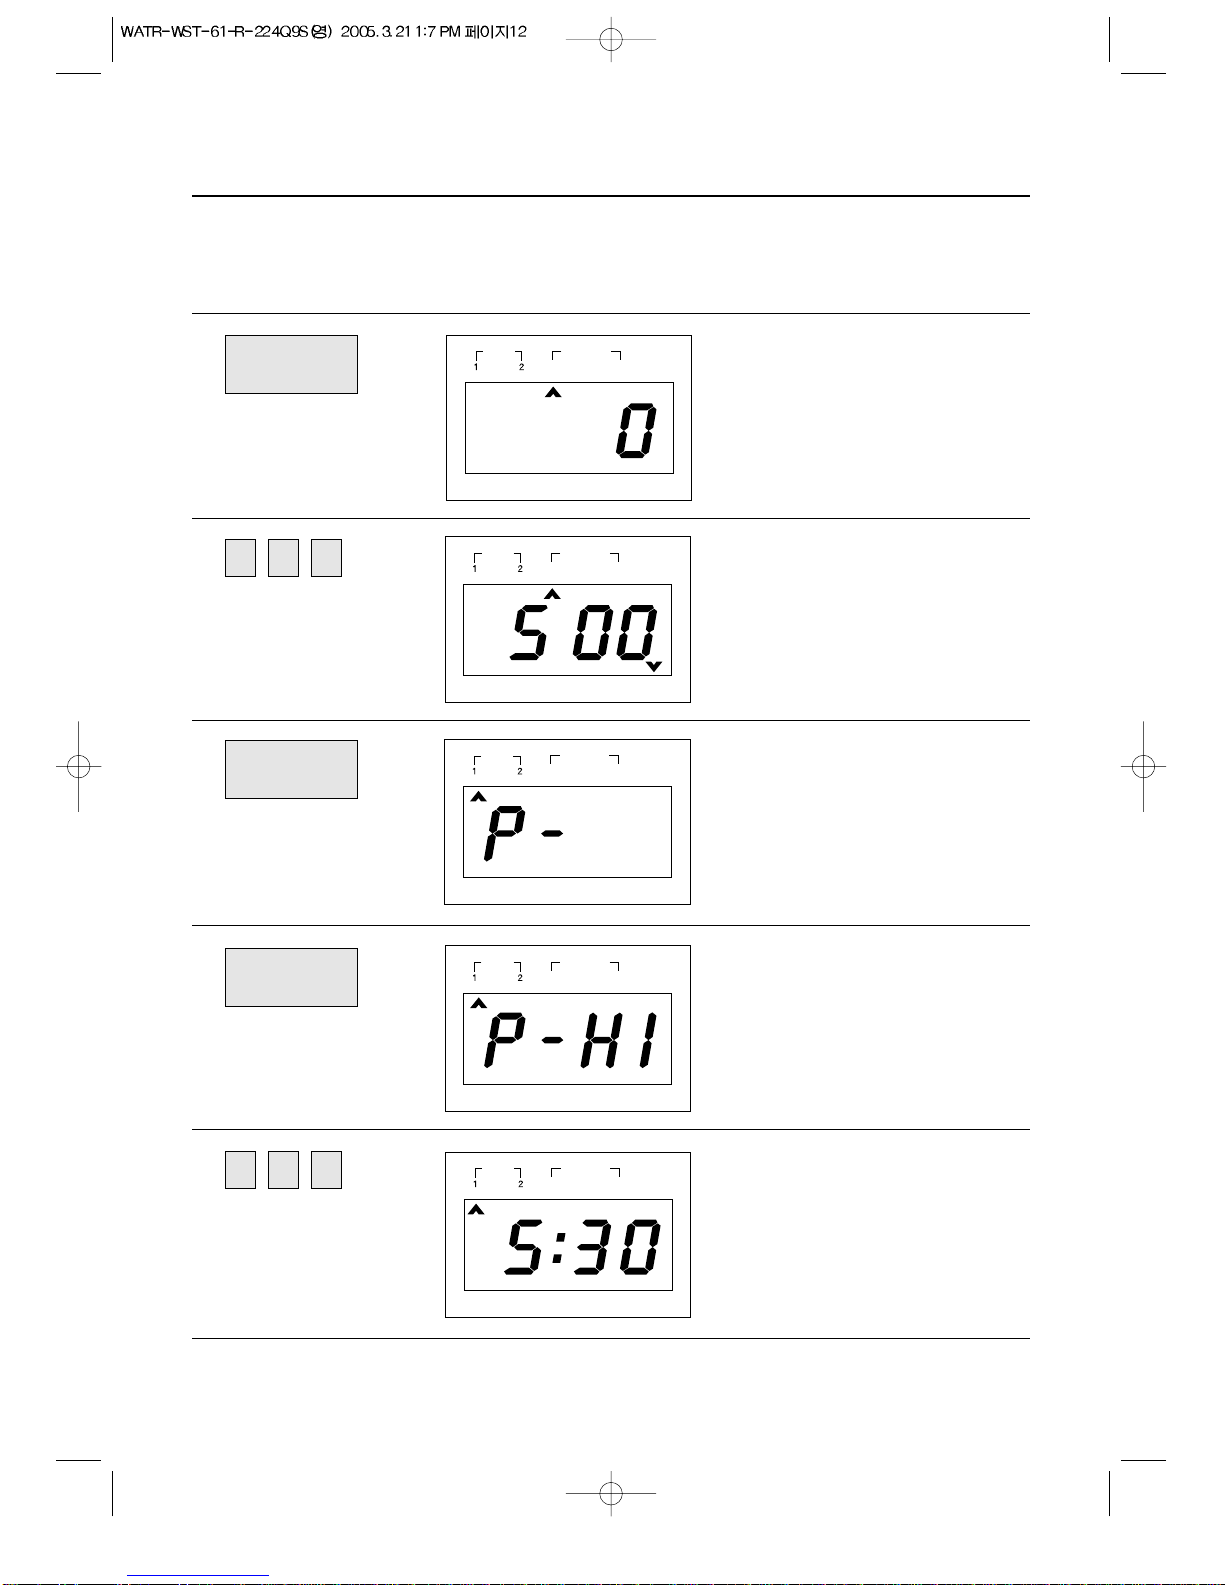
Task: Click the middle small gray button beside "5 00"
Action: (283, 558)
